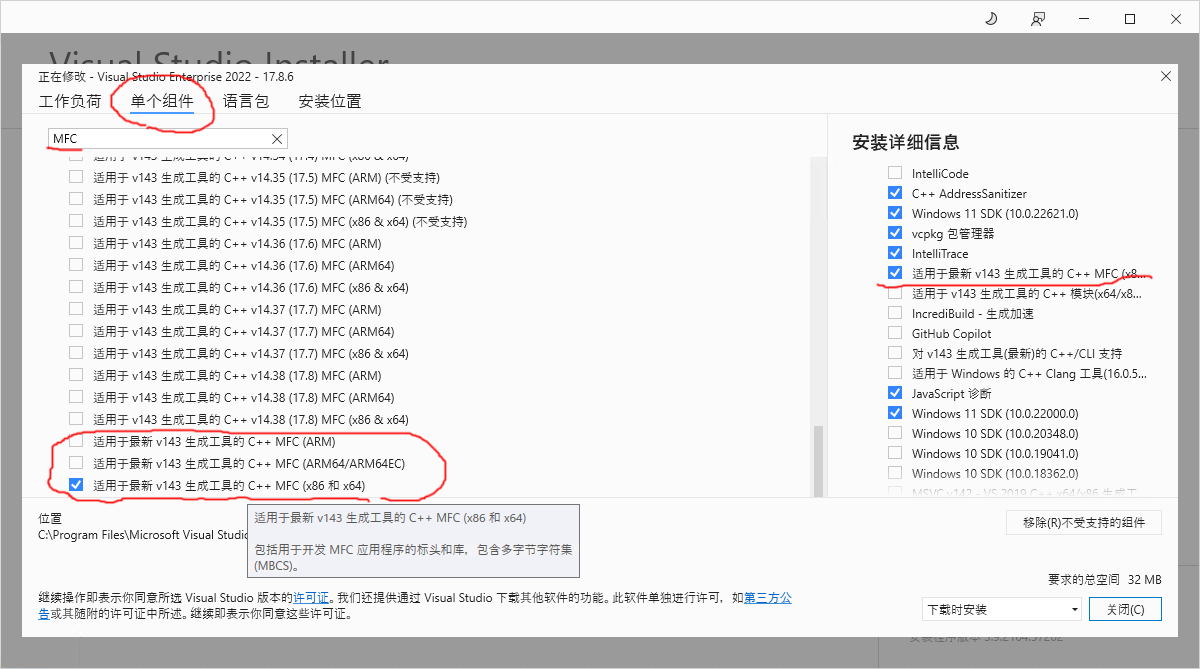1200x669 pixels.
Task: Check v143 C++ 模块 (x64/x8...) option
Action: 895,294
